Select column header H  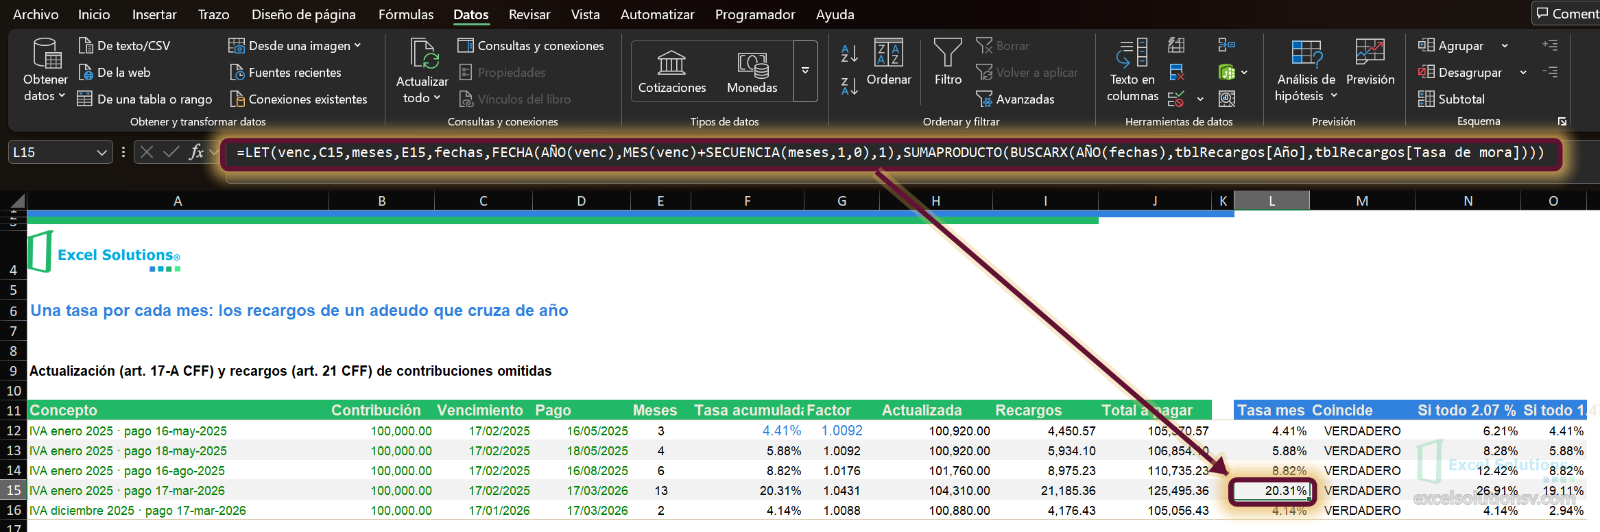point(936,201)
